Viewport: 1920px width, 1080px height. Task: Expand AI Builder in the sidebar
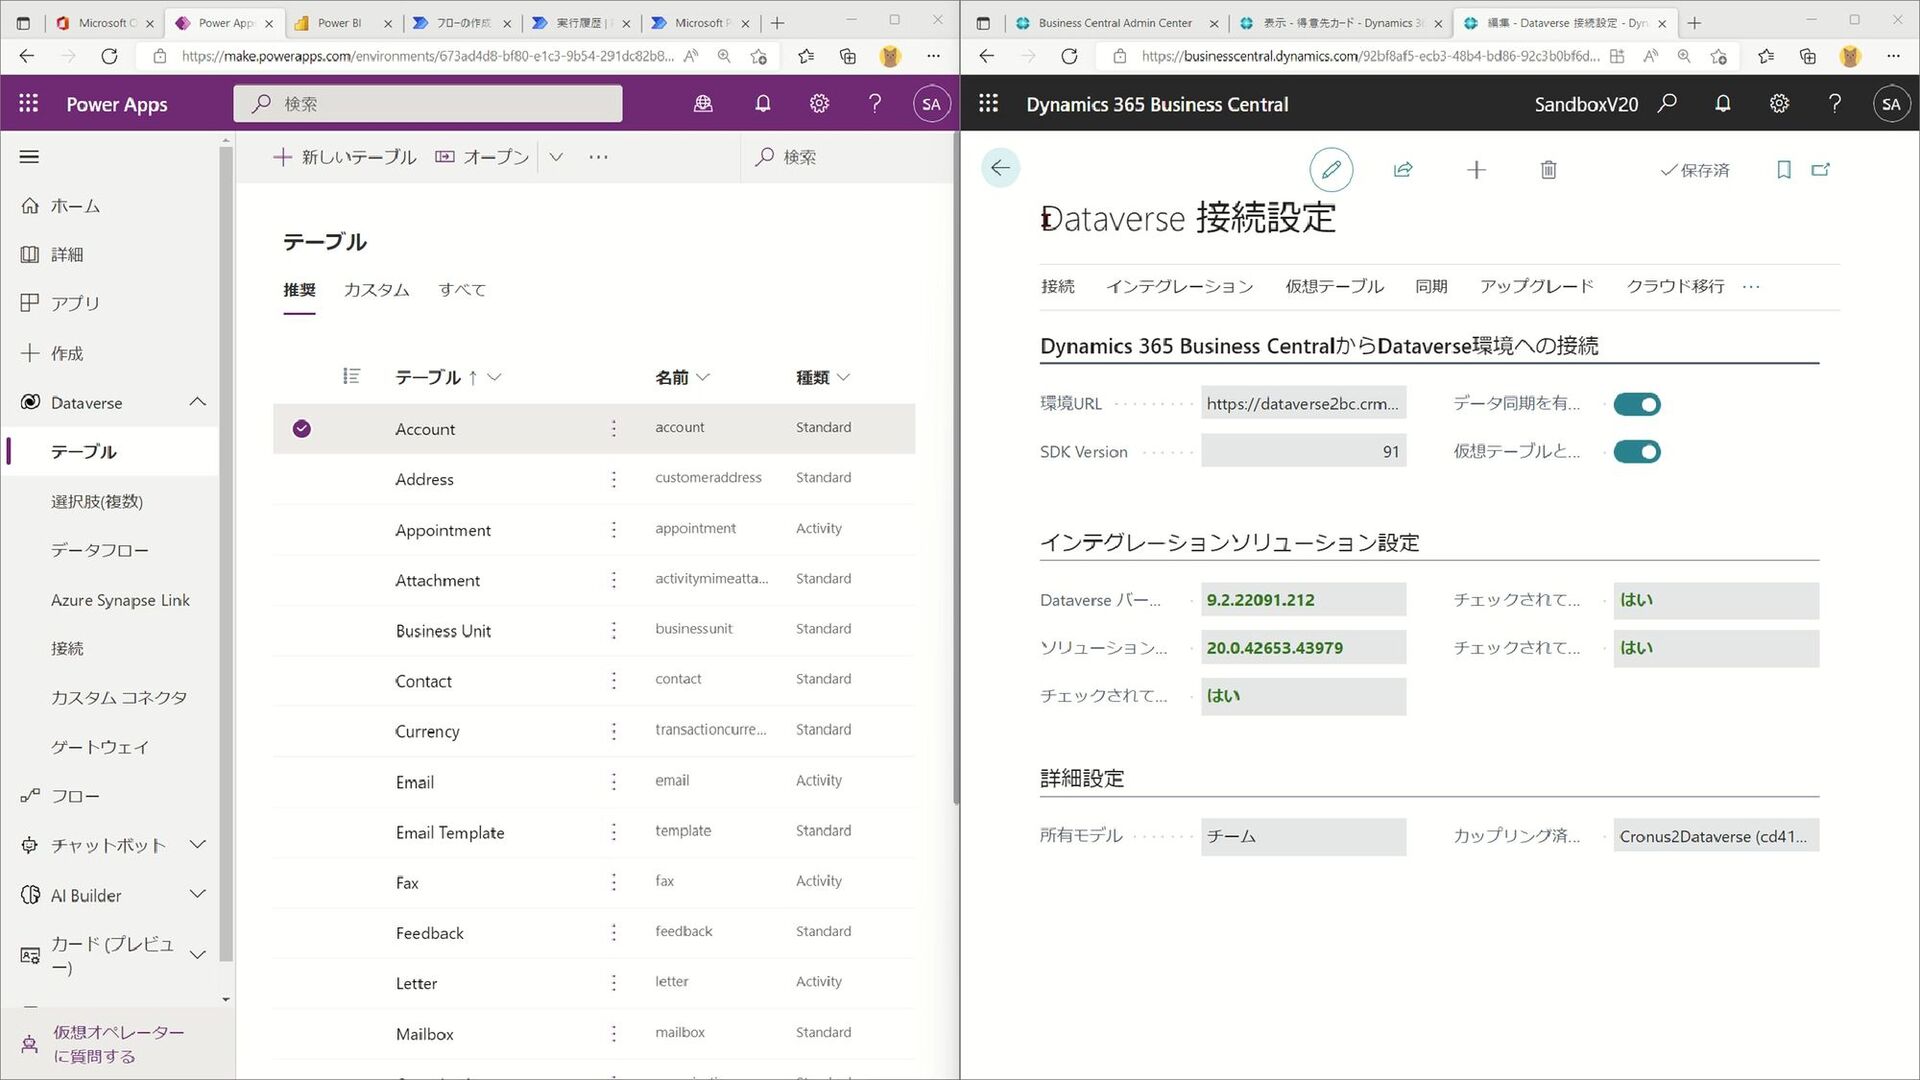[198, 894]
